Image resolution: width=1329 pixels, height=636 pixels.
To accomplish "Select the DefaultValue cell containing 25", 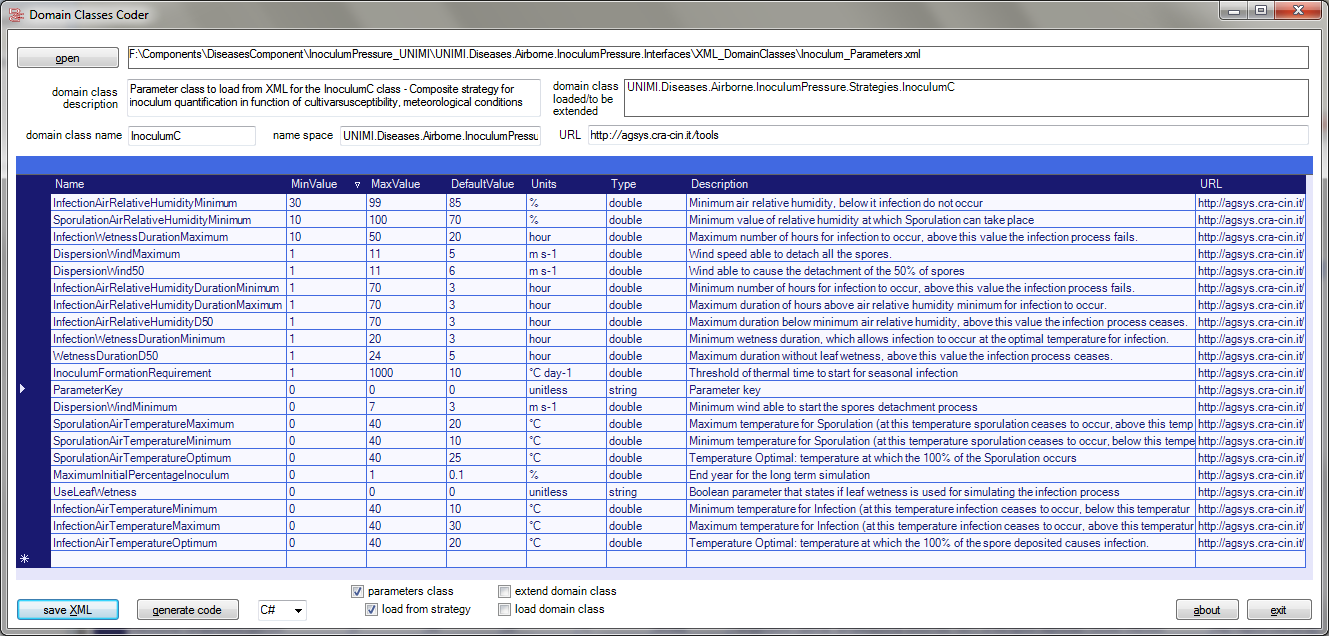I will pyautogui.click(x=486, y=458).
